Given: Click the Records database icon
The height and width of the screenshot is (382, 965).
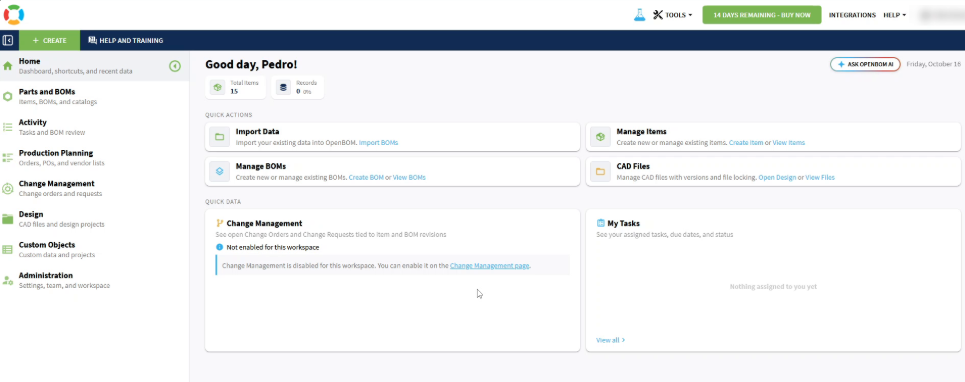Looking at the screenshot, I should [283, 87].
